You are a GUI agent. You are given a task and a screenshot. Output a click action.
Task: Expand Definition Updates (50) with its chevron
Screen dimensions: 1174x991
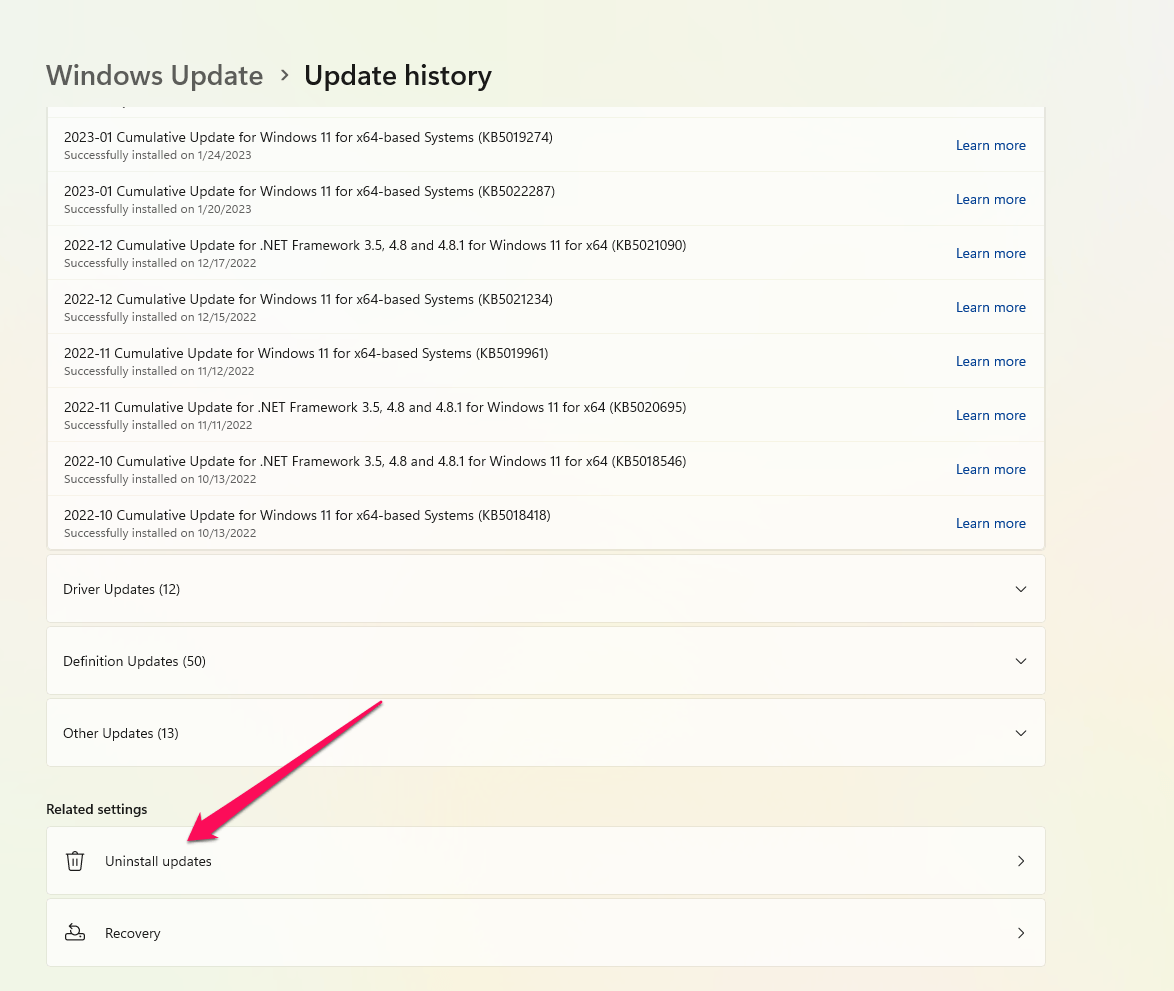(x=1021, y=661)
